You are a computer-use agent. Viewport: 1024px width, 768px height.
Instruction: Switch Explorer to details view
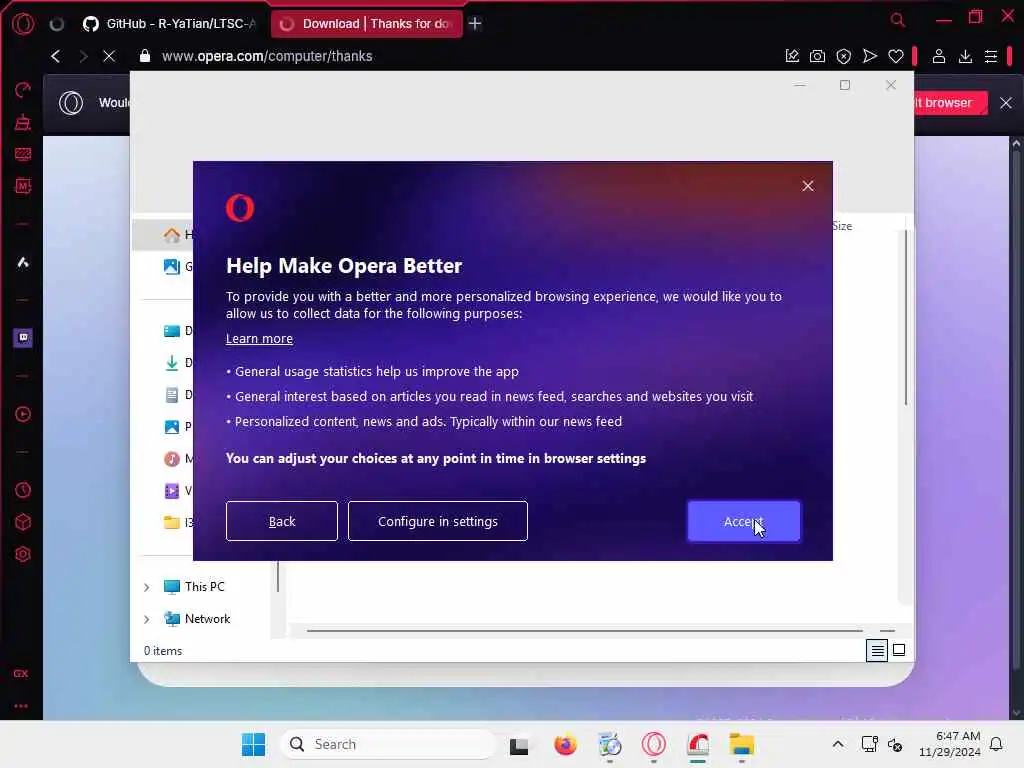tap(877, 650)
